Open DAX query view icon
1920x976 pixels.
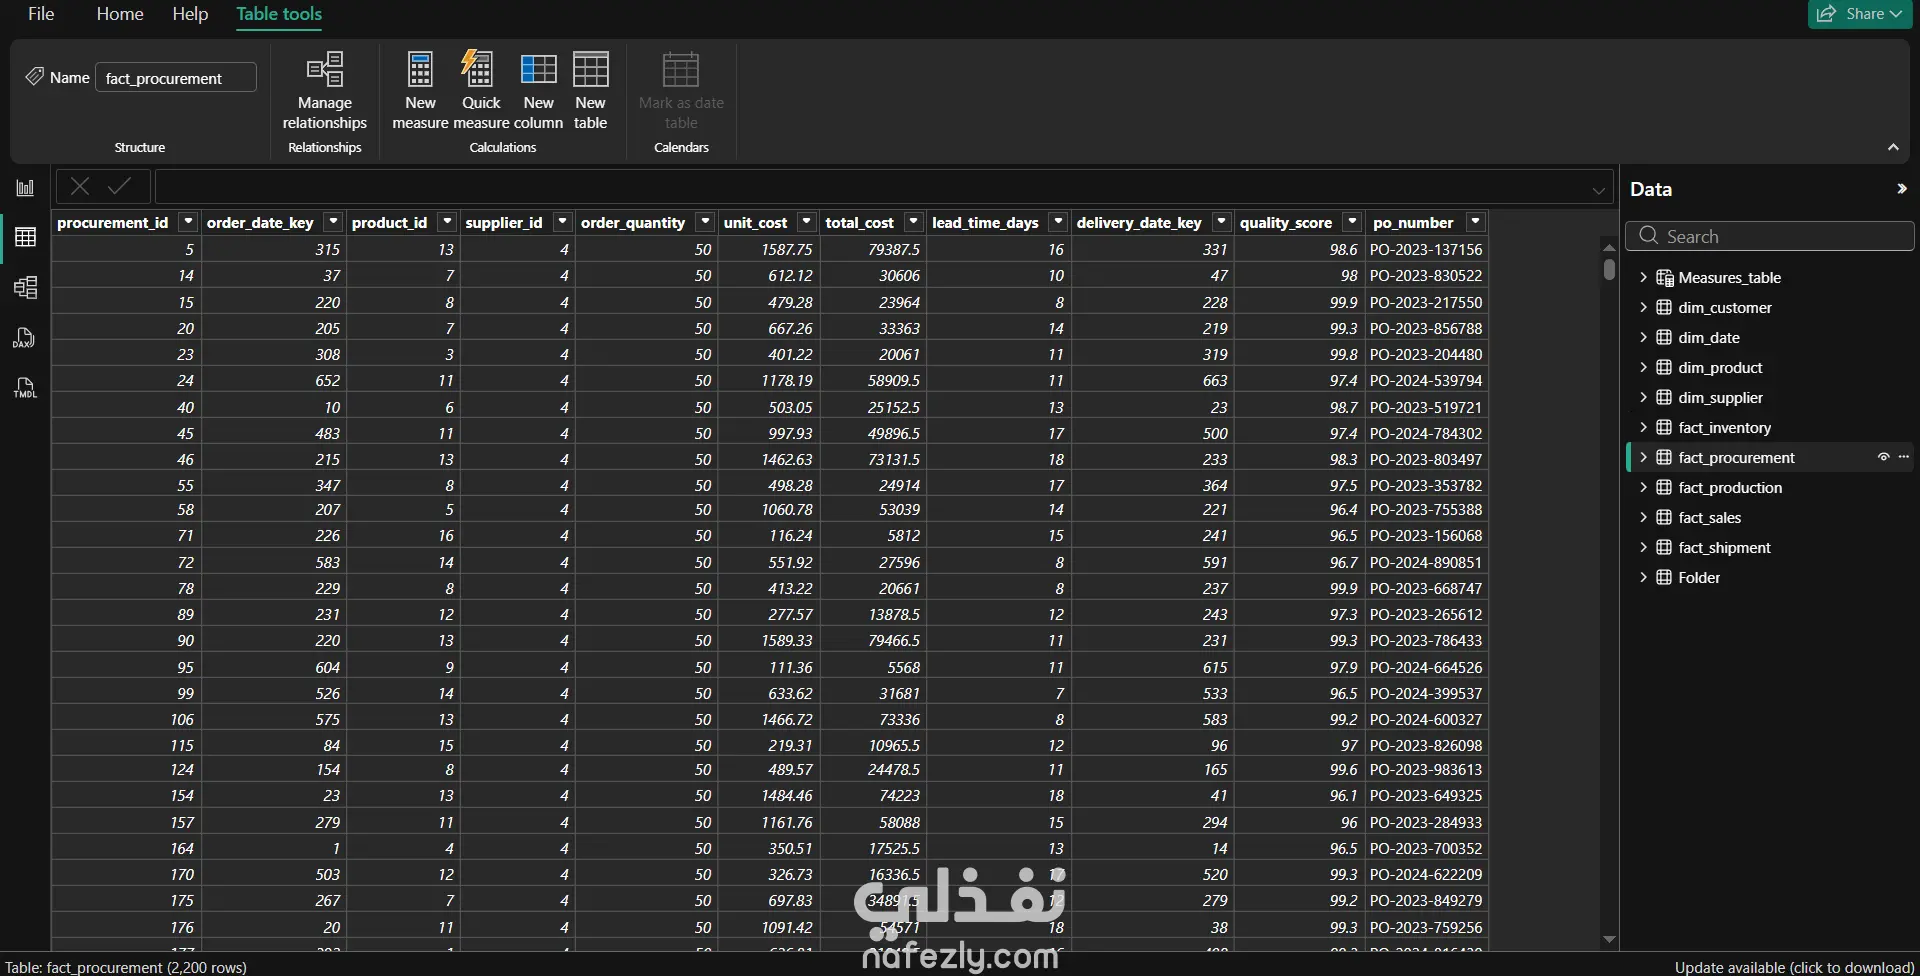coord(25,338)
